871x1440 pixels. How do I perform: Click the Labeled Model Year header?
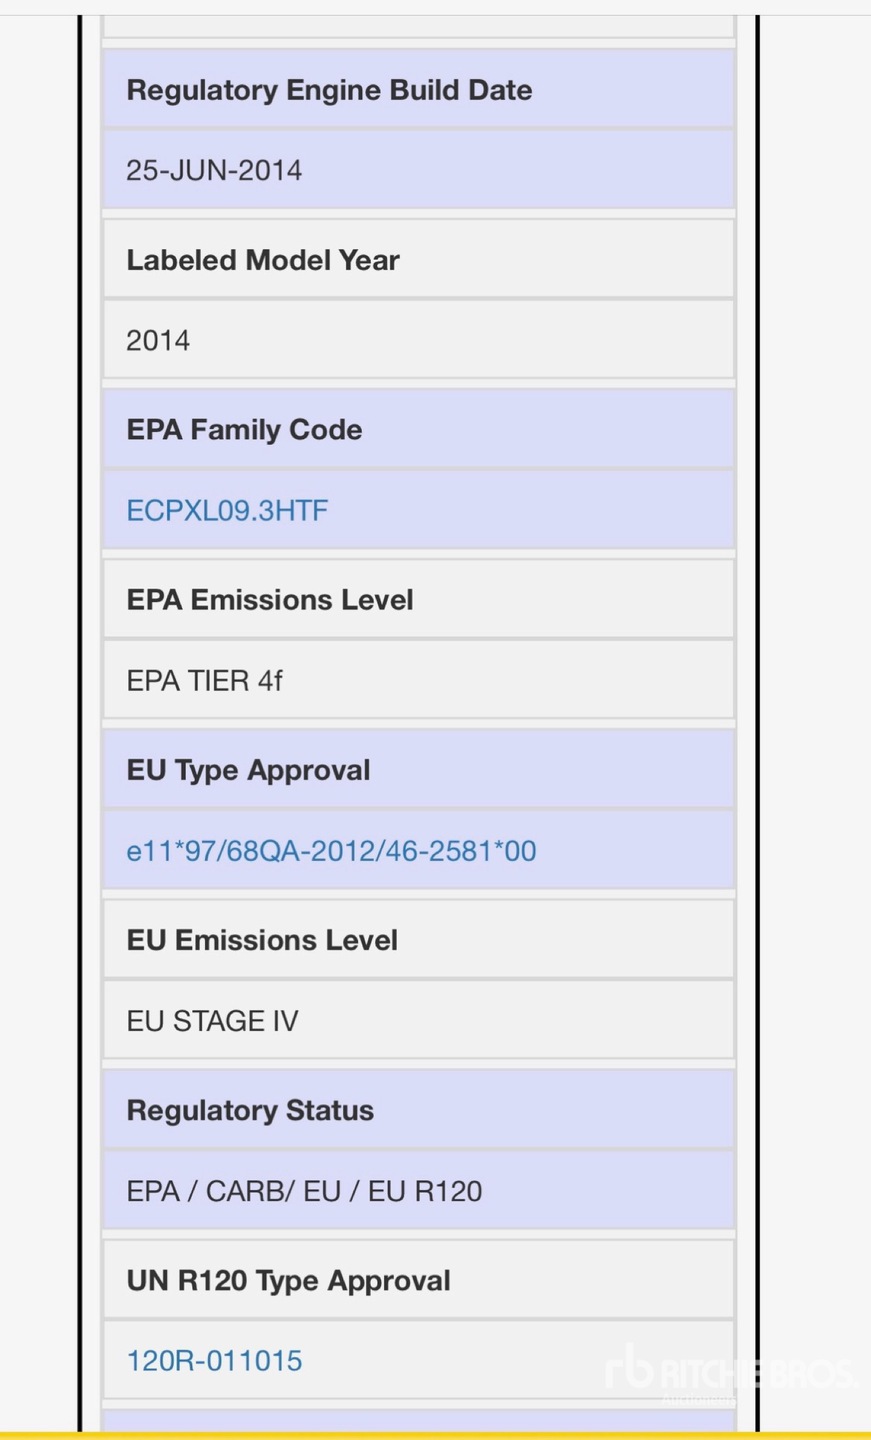coord(263,260)
